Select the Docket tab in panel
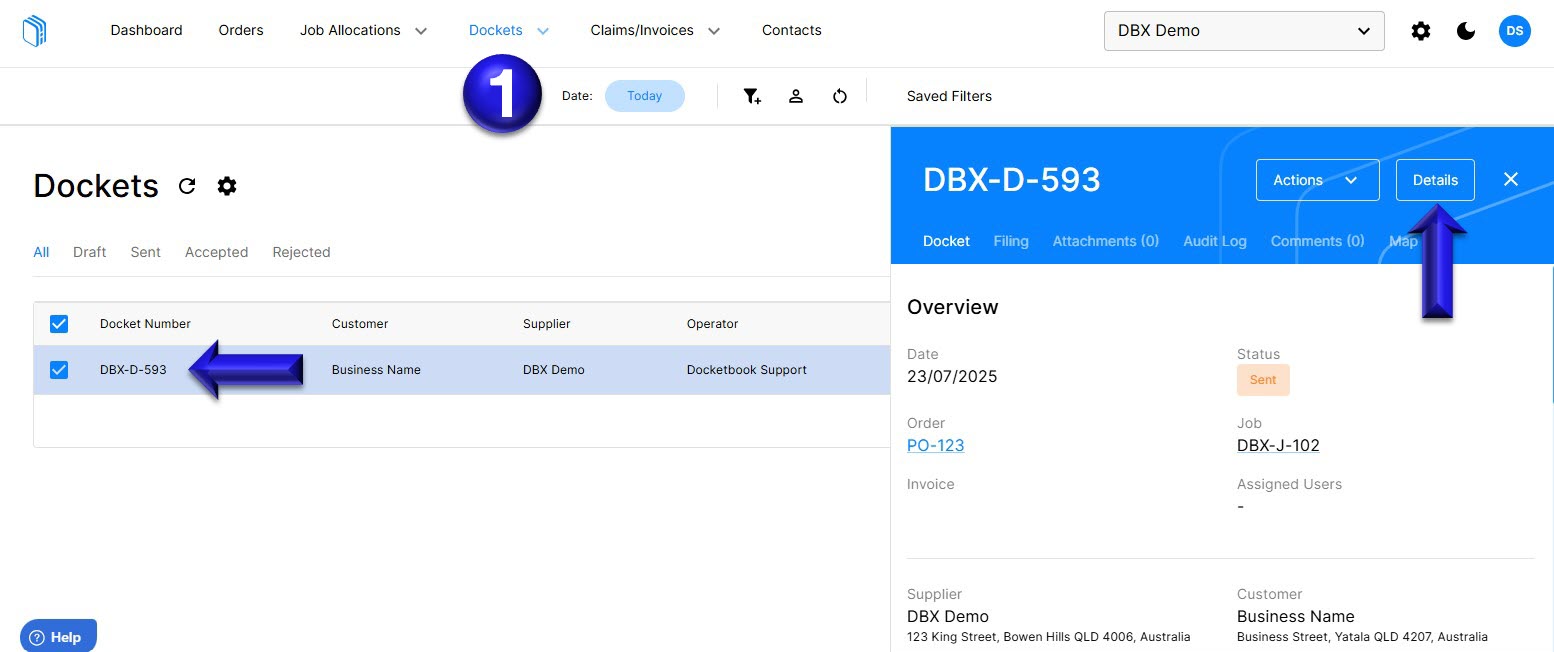This screenshot has width=1554, height=652. tap(946, 241)
